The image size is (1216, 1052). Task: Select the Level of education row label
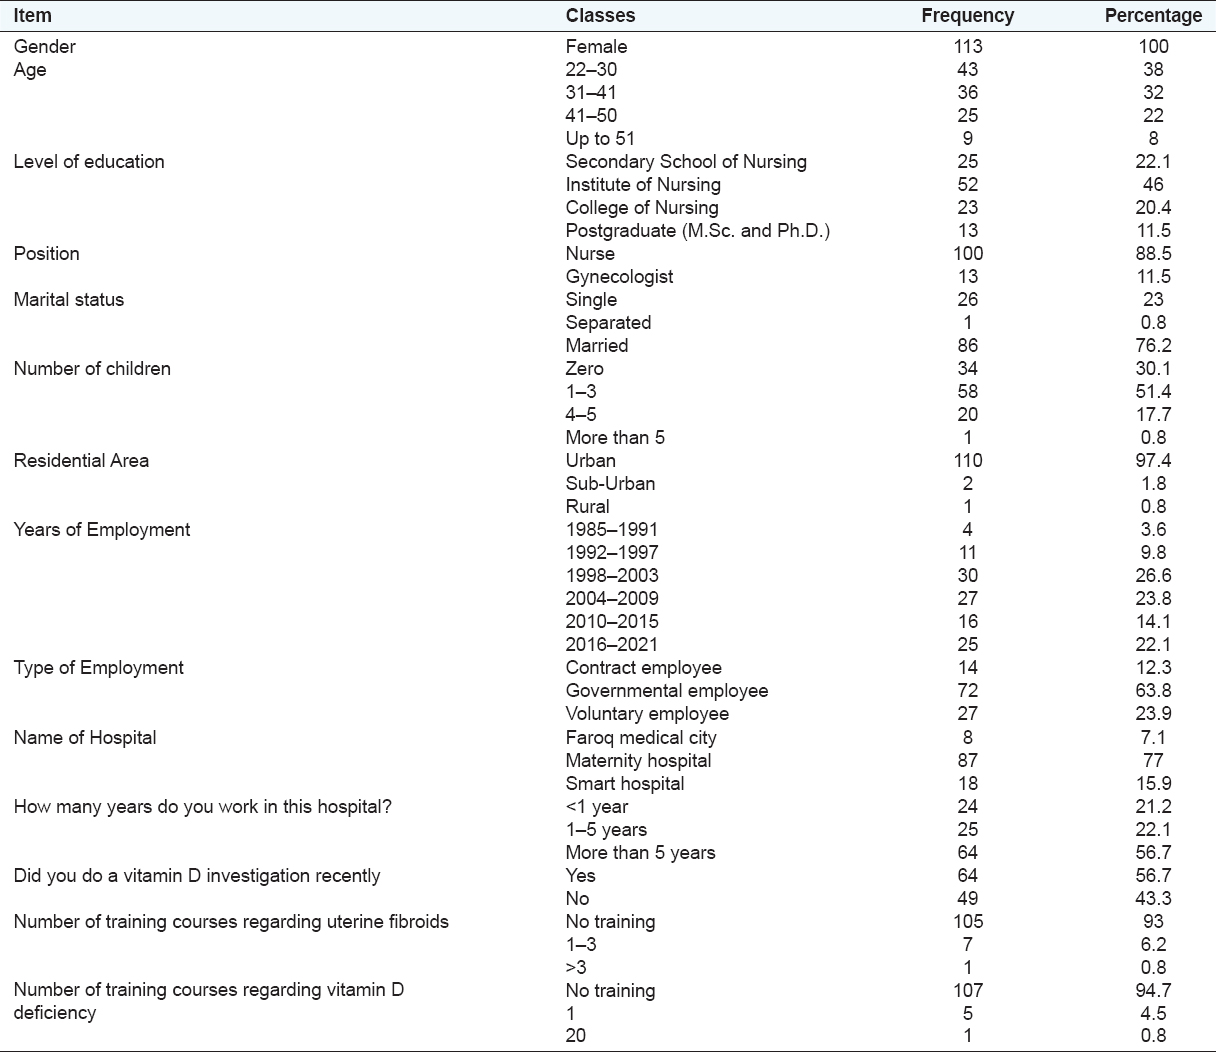(89, 162)
